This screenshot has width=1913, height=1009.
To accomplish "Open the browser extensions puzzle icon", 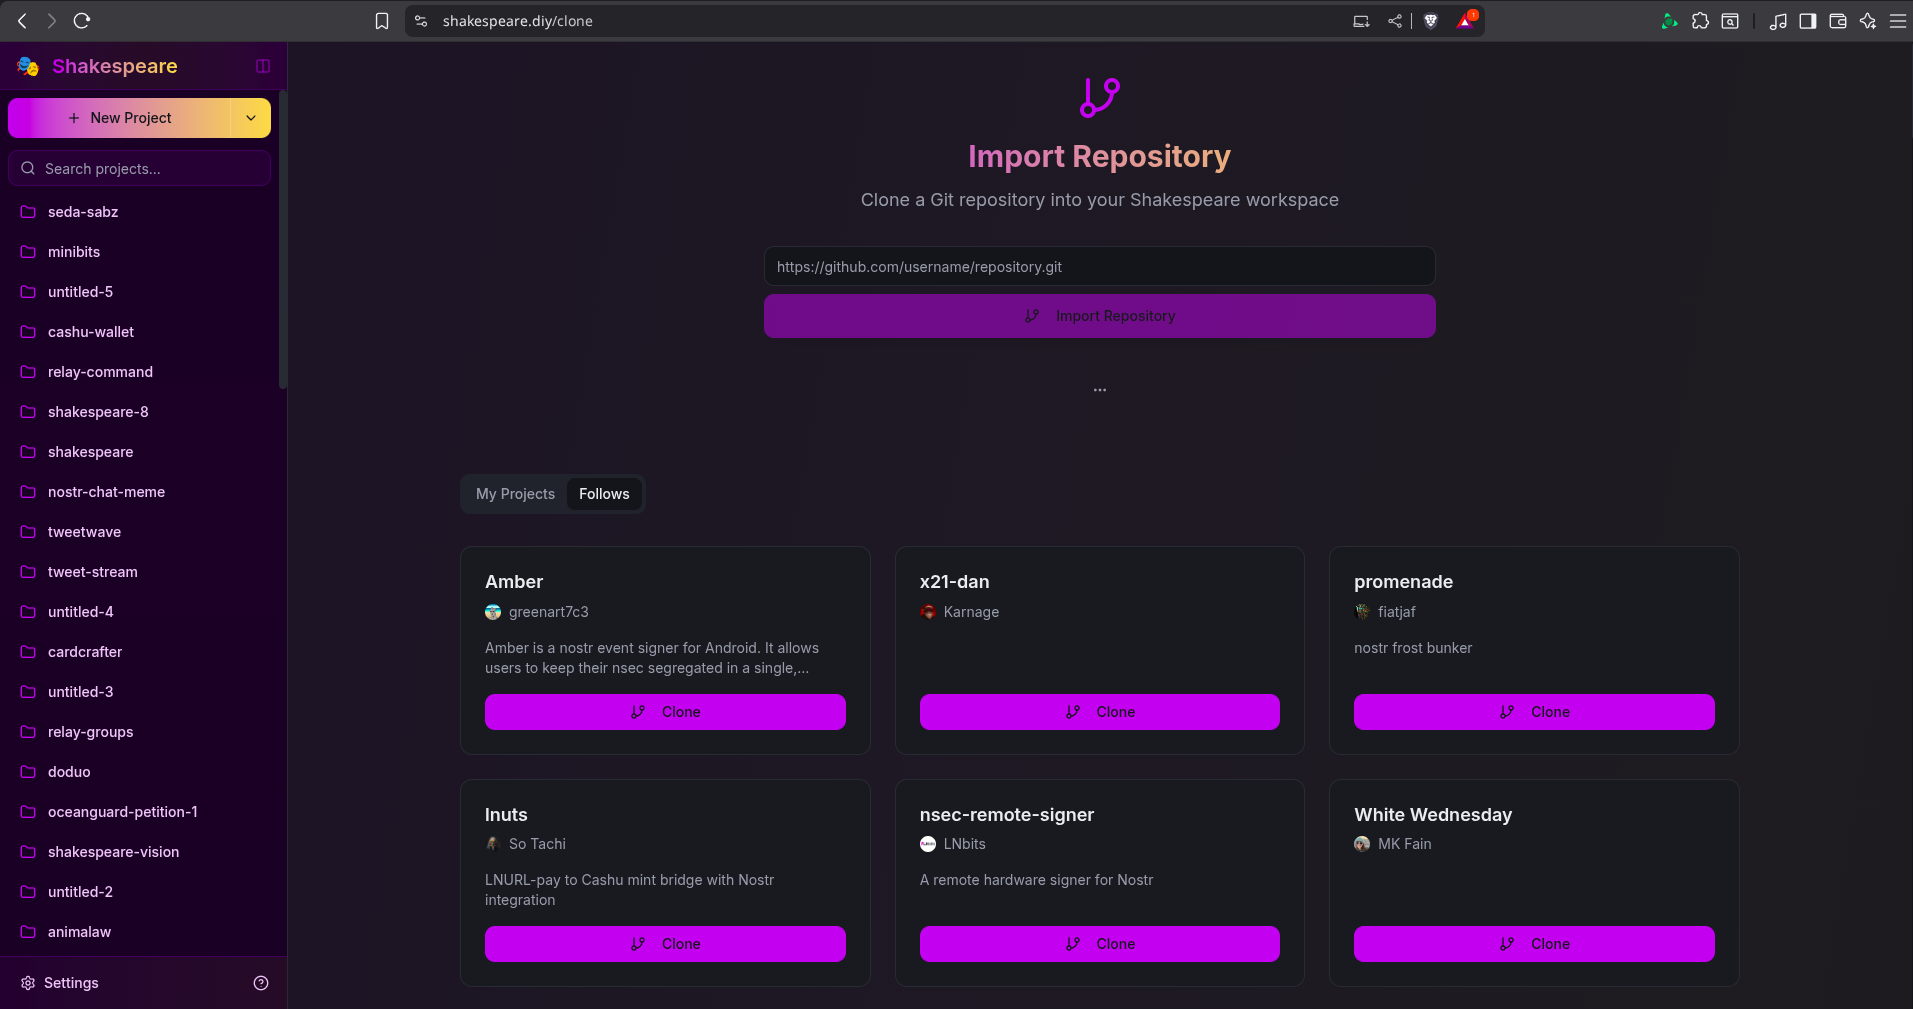I will click(1700, 21).
